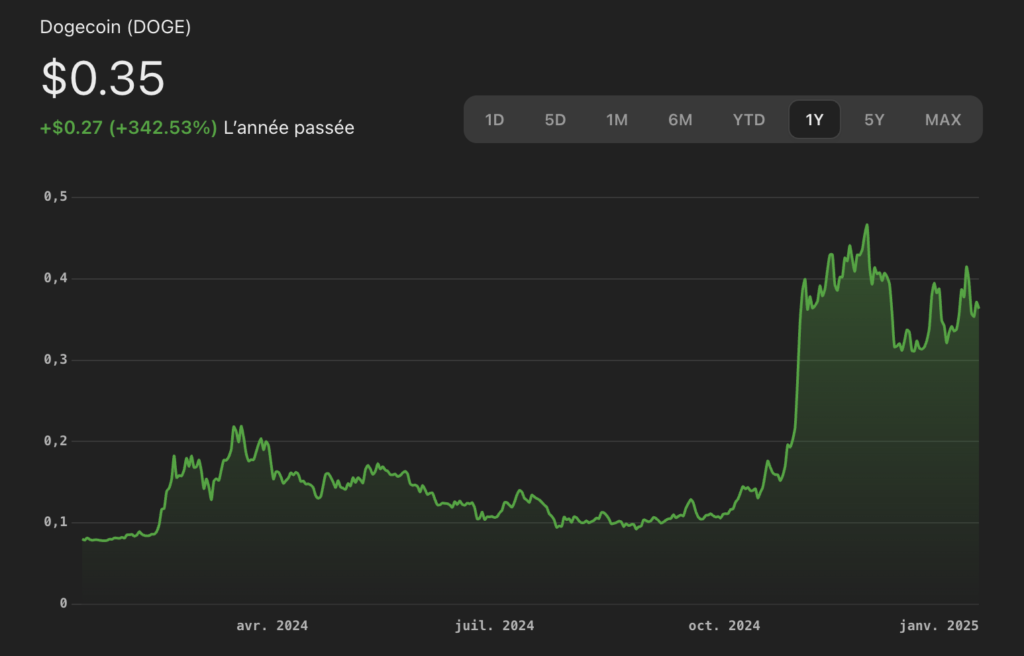Click the chart's highest price peak
1024x656 pixels.
pyautogui.click(x=866, y=226)
